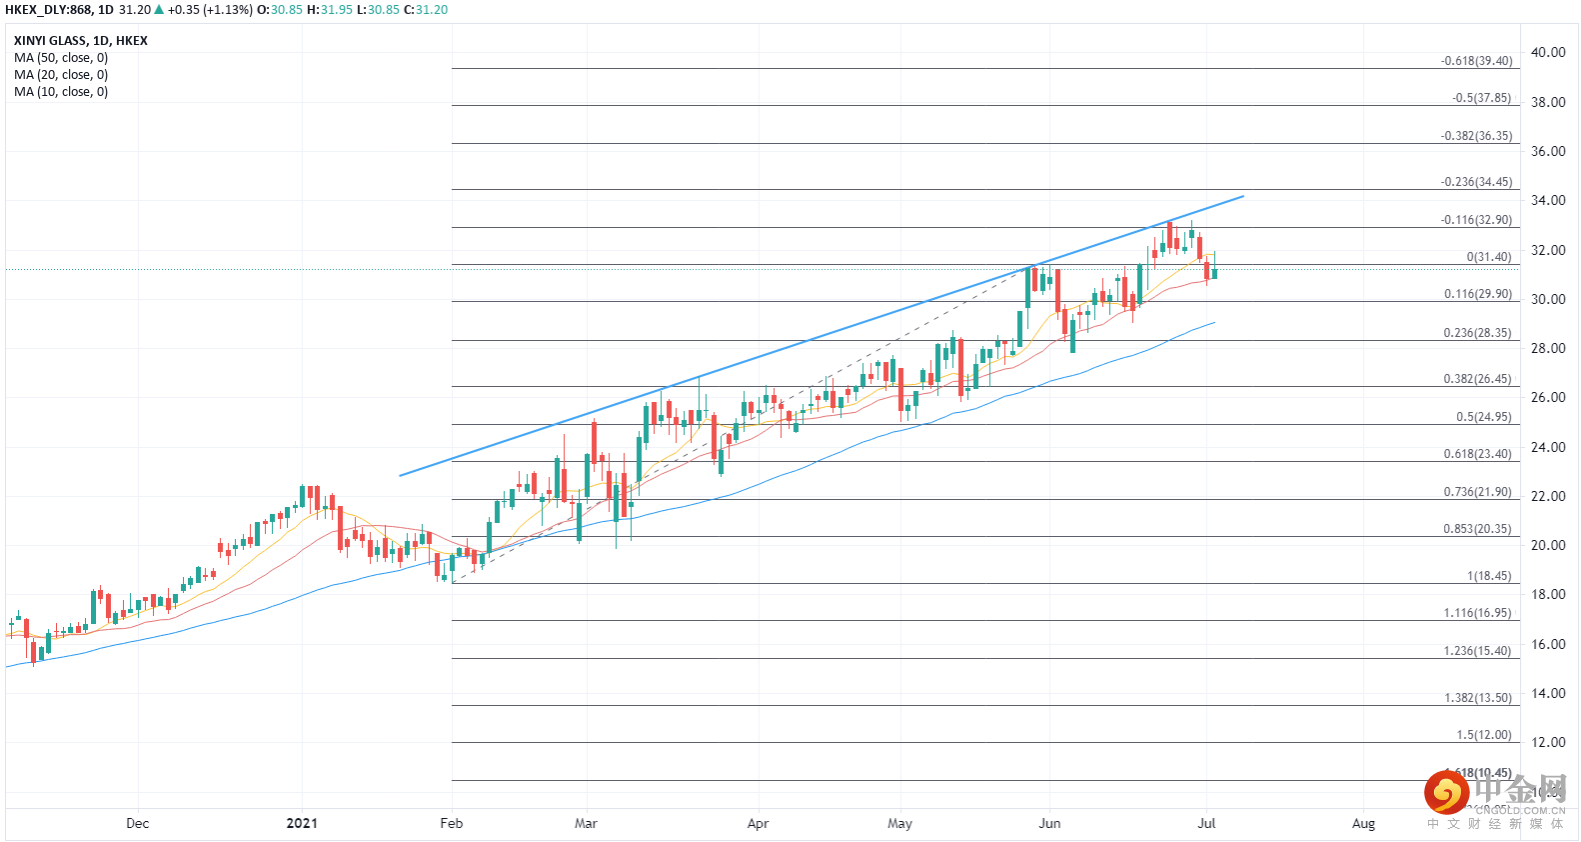This screenshot has width=1581, height=842.
Task: Click the 28.00 price axis label
Action: pos(1548,348)
